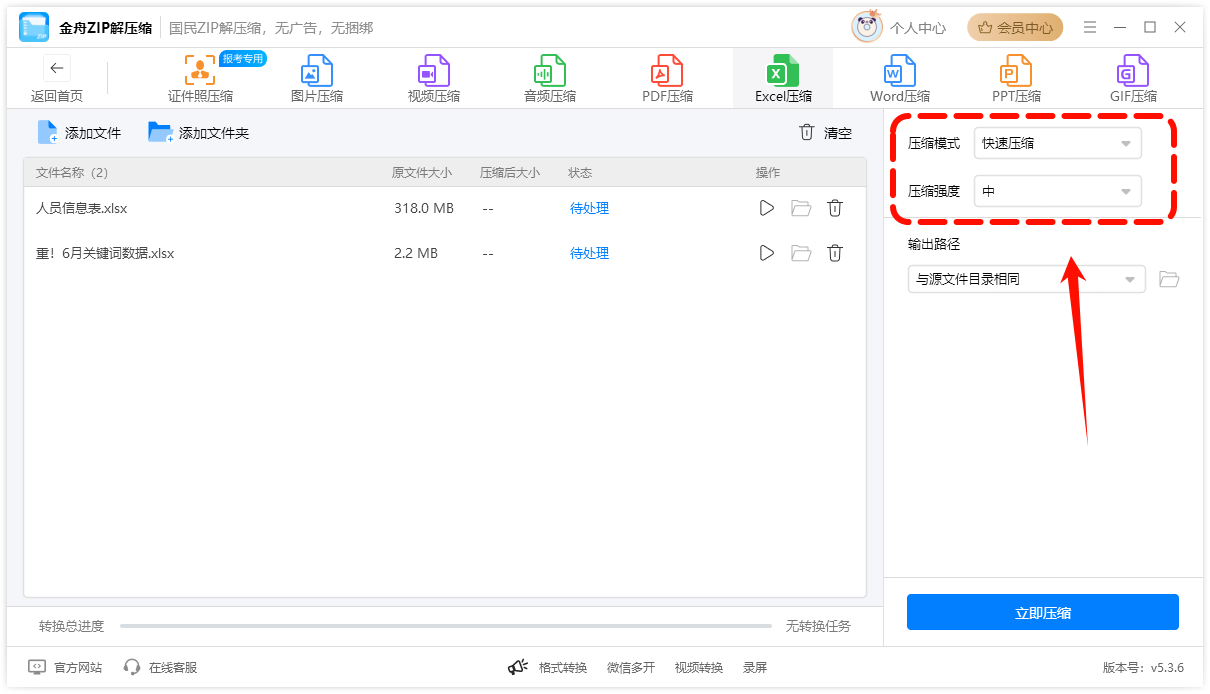Click the 318.0 MB size value
Screen dimensions: 1210x694
tap(424, 208)
